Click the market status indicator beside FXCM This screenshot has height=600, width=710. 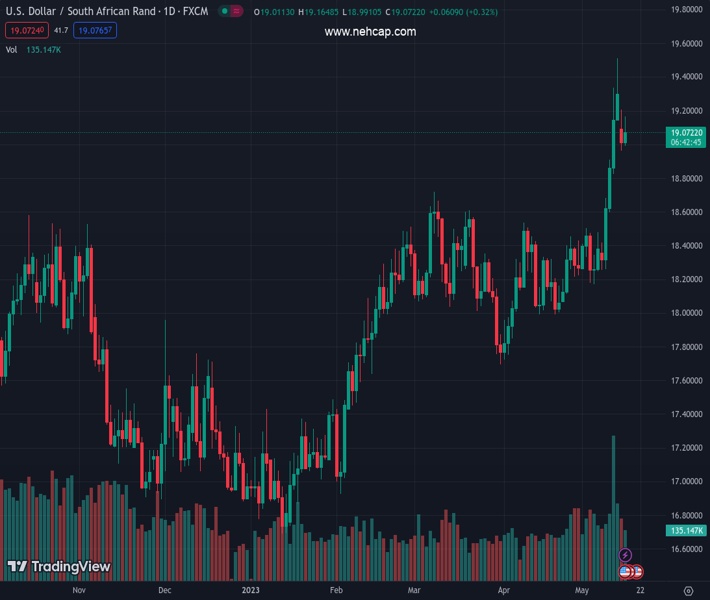[x=231, y=12]
